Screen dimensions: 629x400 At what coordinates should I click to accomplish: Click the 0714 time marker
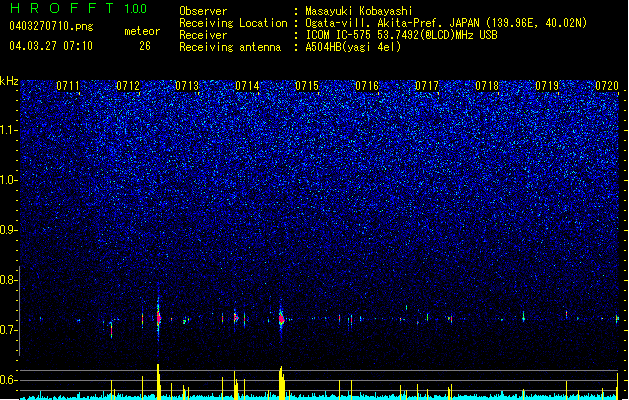pyautogui.click(x=247, y=86)
